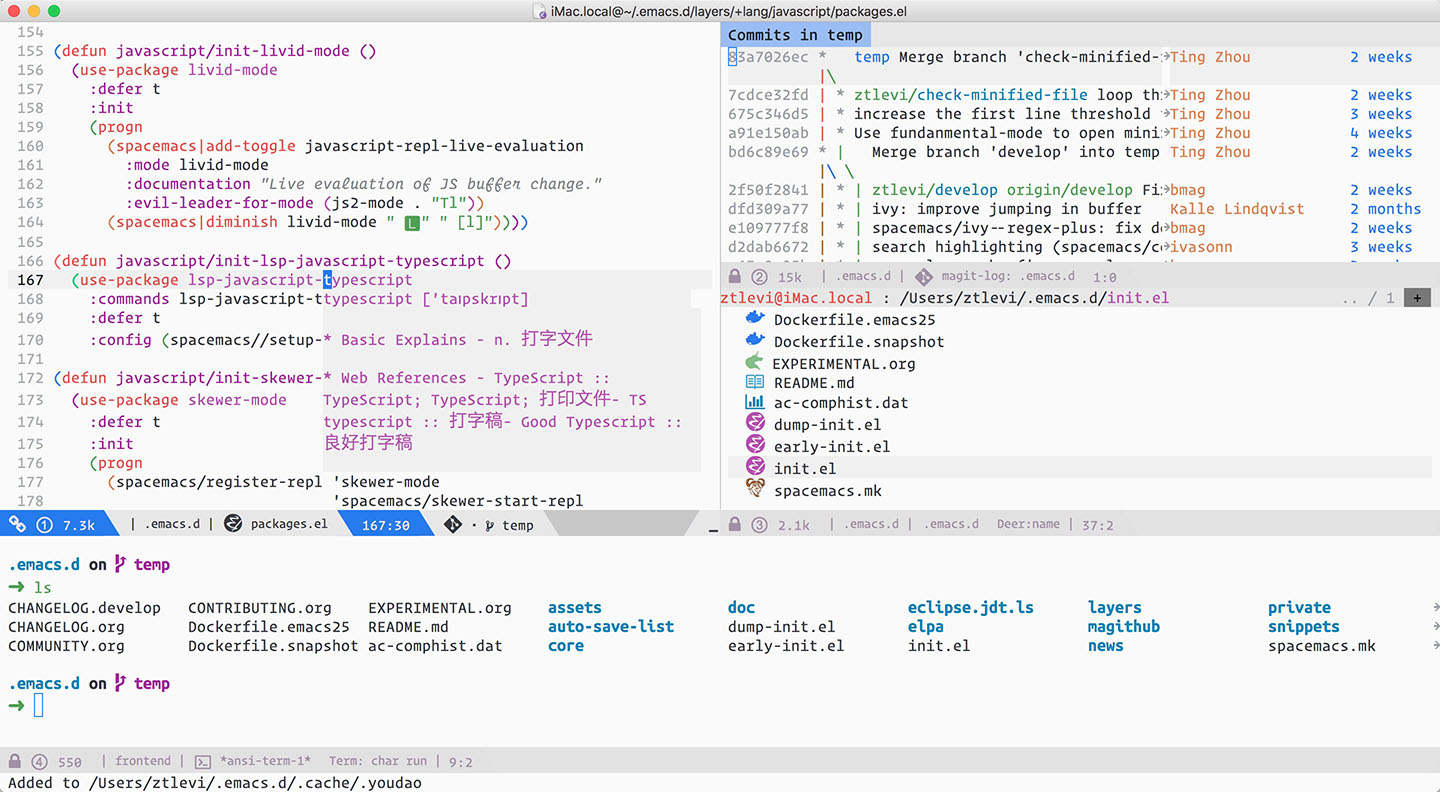The height and width of the screenshot is (792, 1440).
Task: Click window number 3 badge in Deer modeline
Action: [759, 524]
